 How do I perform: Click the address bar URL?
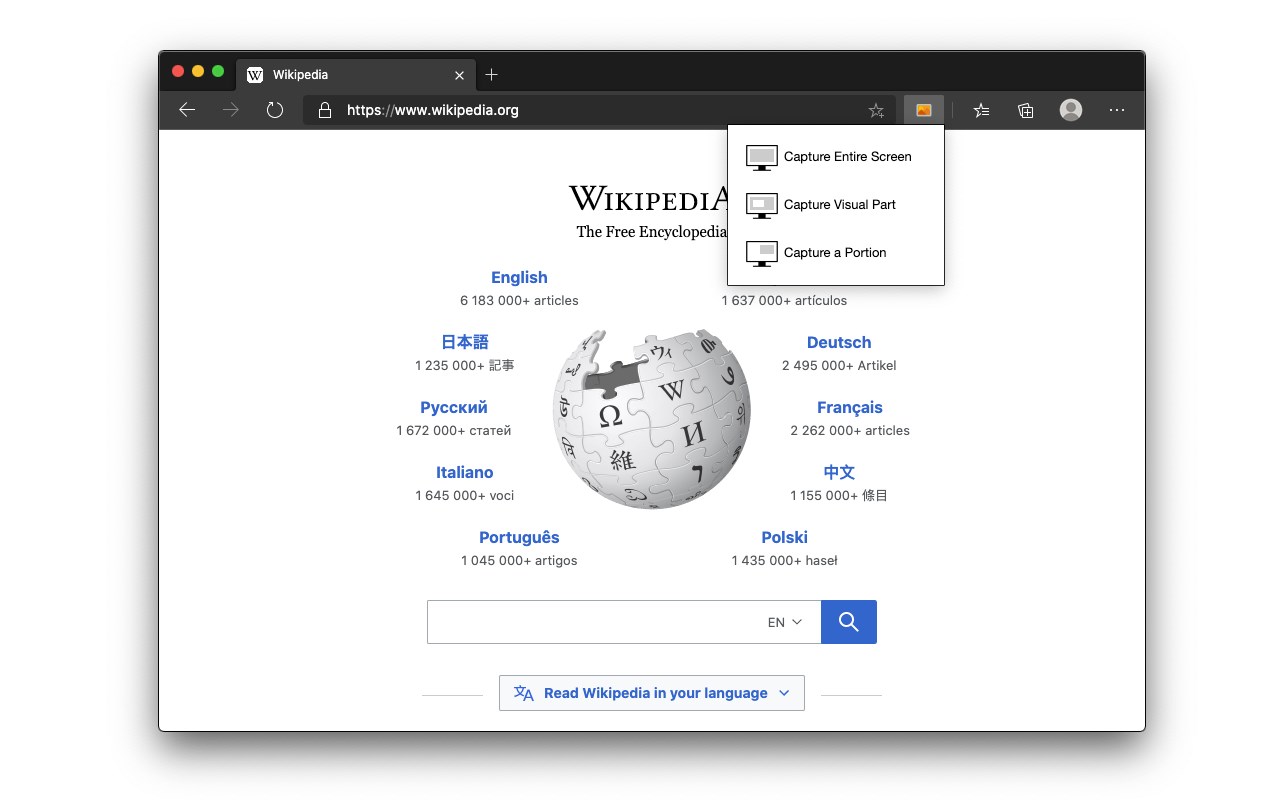tap(433, 110)
